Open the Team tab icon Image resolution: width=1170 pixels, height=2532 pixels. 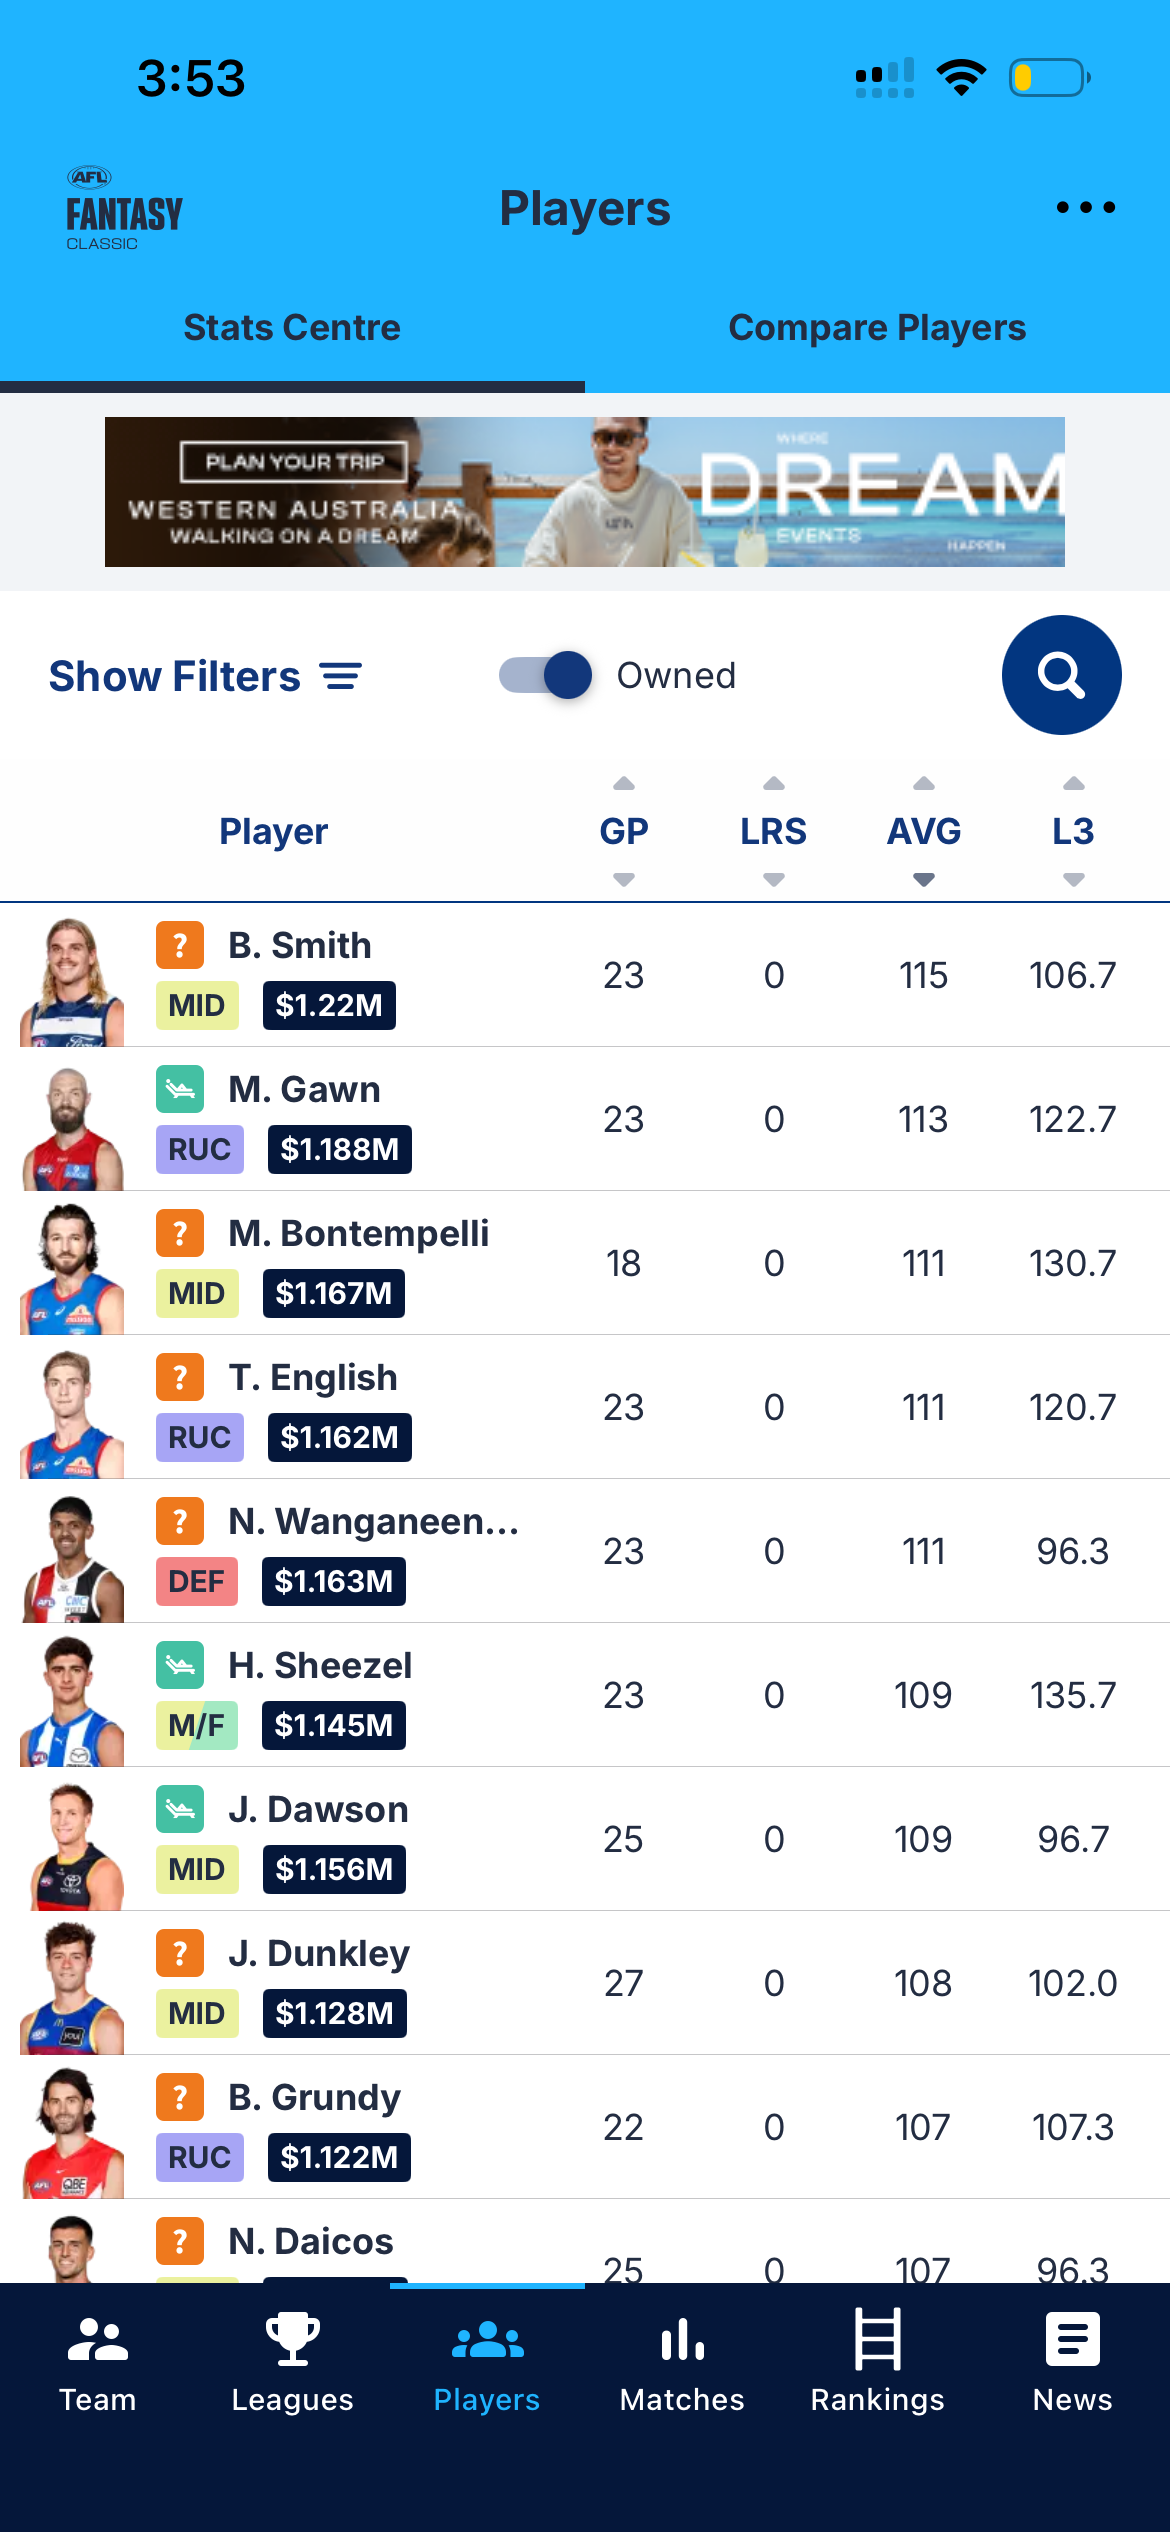click(x=97, y=2340)
